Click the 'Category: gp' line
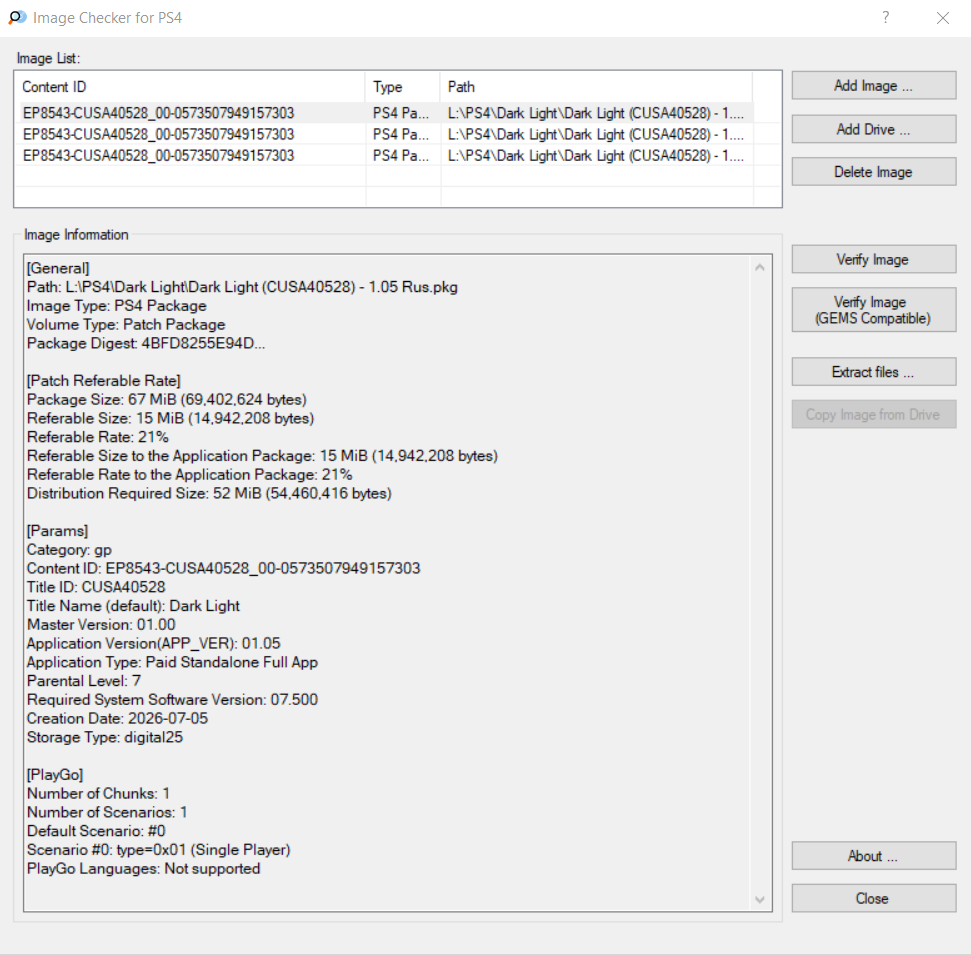This screenshot has height=955, width=971. (69, 549)
